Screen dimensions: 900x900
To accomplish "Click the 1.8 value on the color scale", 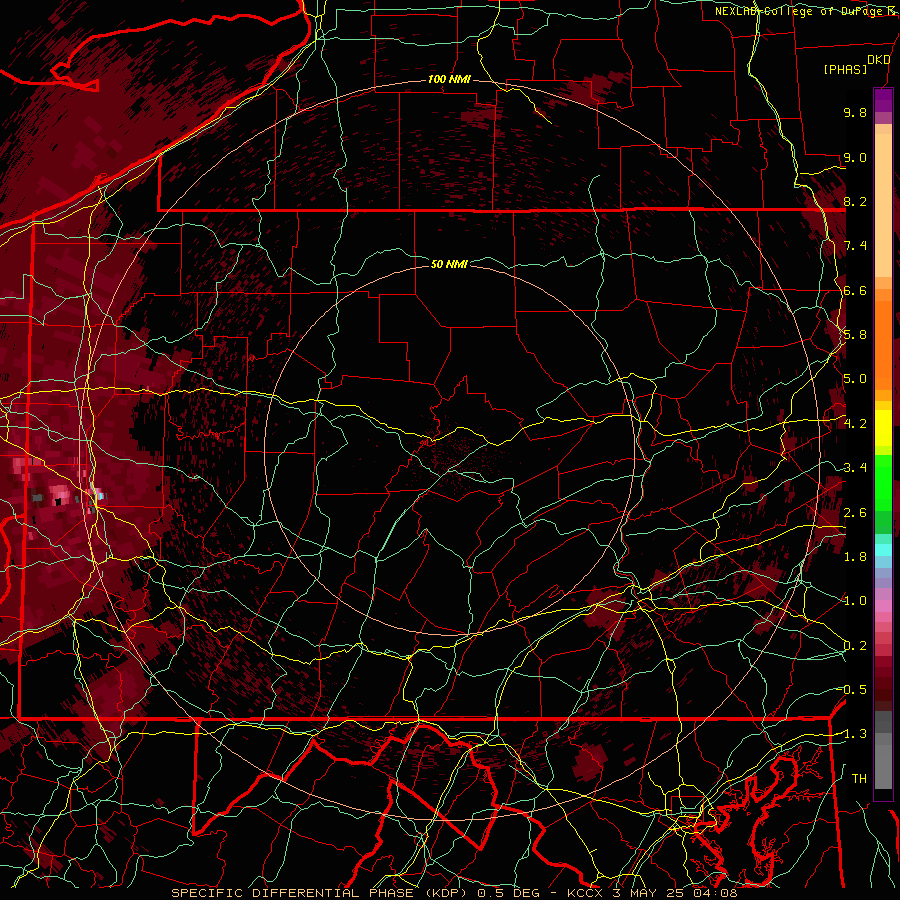I will [x=855, y=557].
